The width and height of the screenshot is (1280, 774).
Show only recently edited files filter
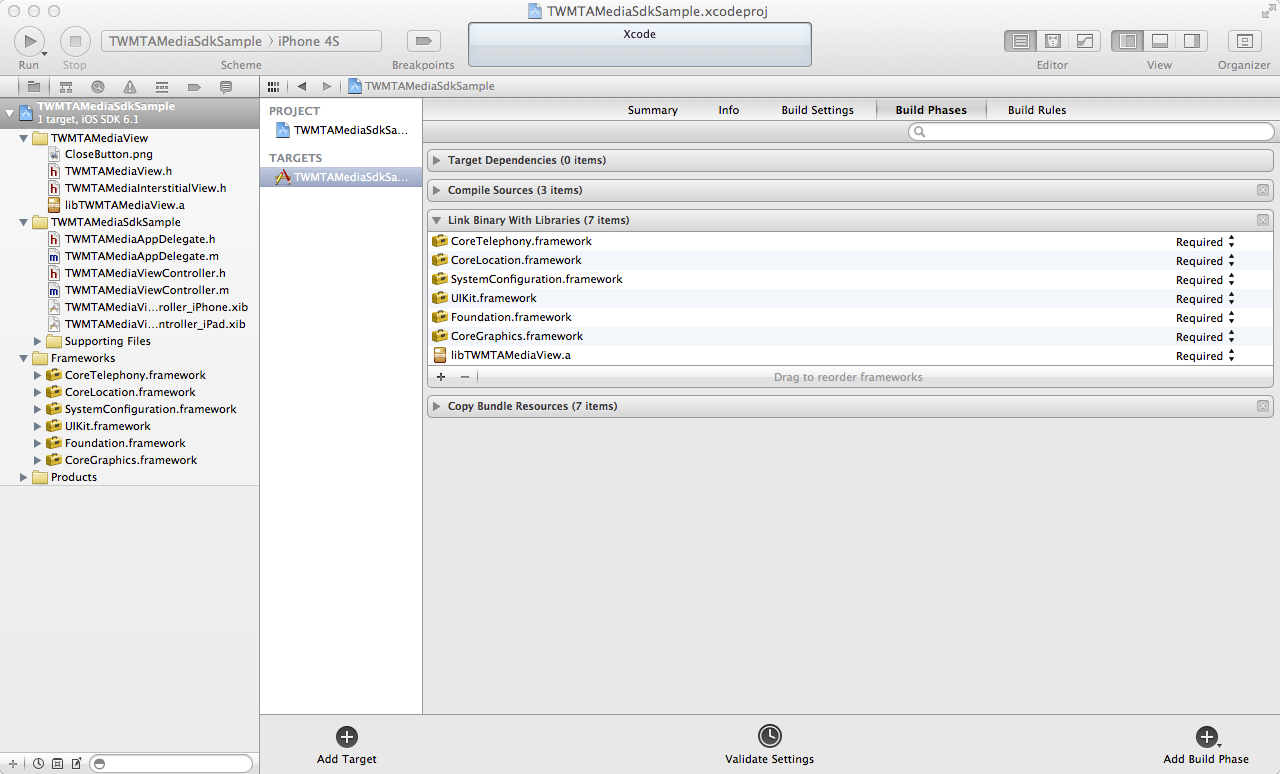[x=38, y=763]
